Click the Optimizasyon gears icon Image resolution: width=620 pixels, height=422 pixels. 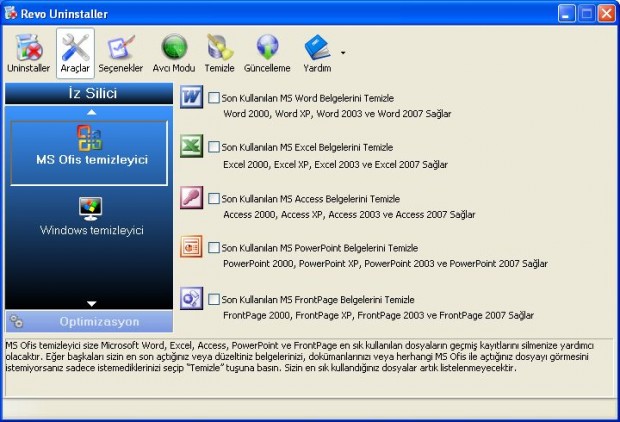click(17, 322)
